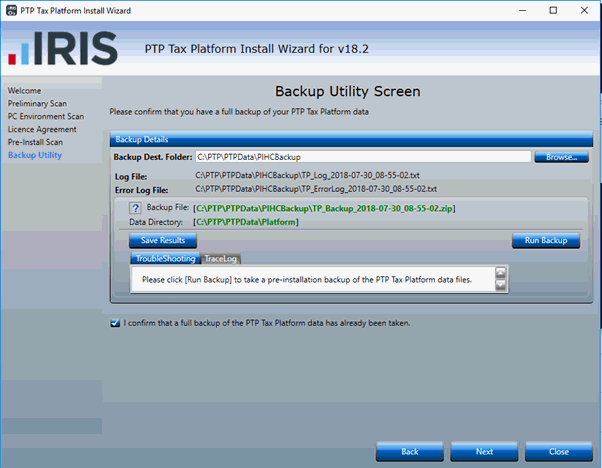Viewport: 602px width, 468px height.
Task: Go to the Welcome step in the sidebar
Action: (x=25, y=91)
